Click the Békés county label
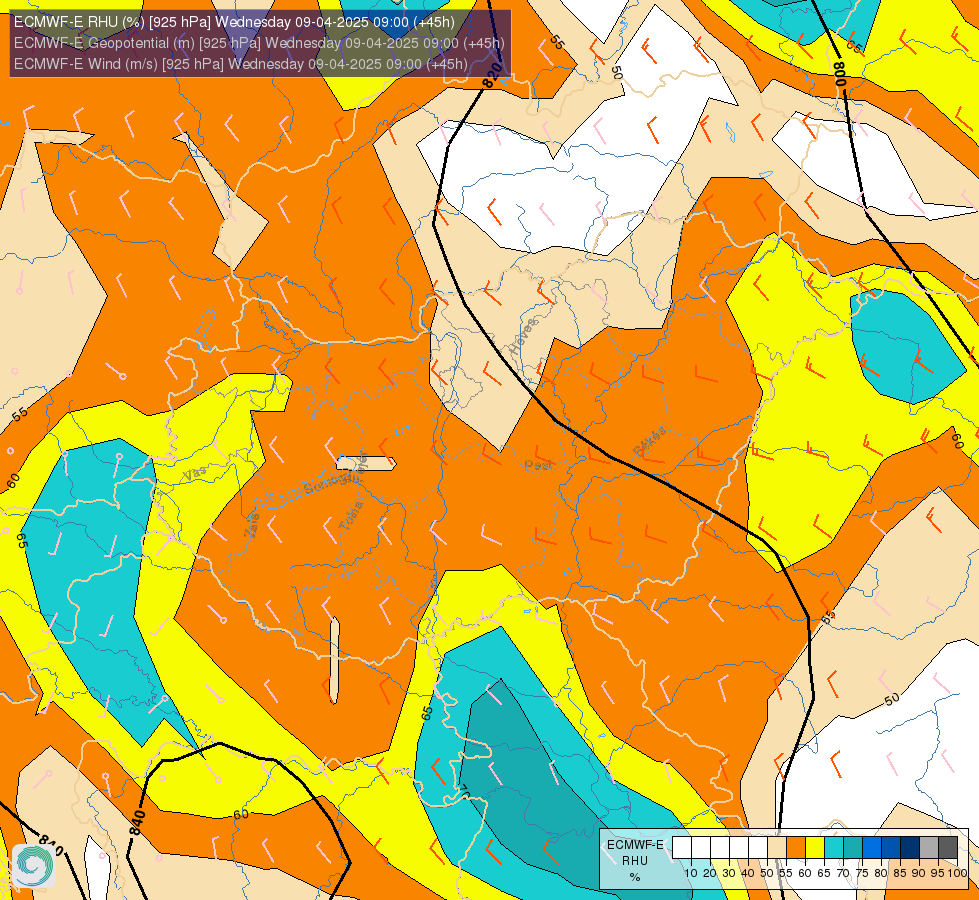 (x=649, y=441)
